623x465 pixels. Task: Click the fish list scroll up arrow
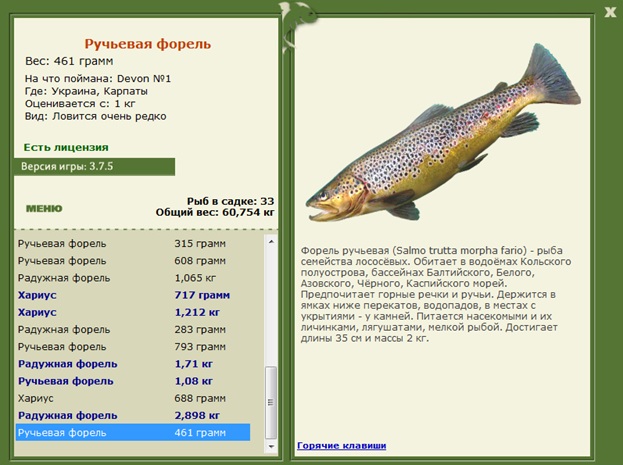(271, 241)
